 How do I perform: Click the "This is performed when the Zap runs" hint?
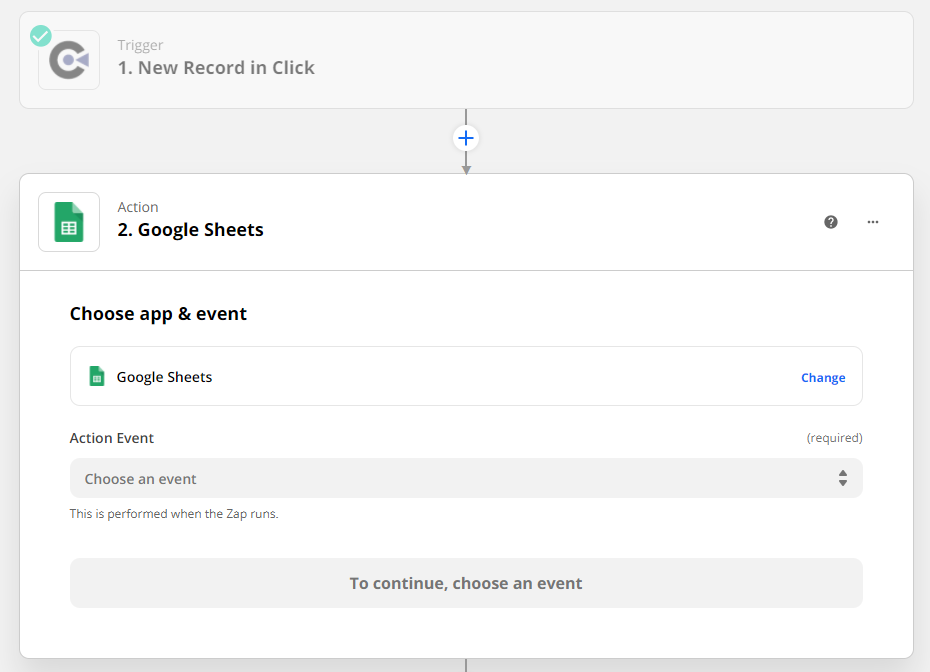point(174,514)
